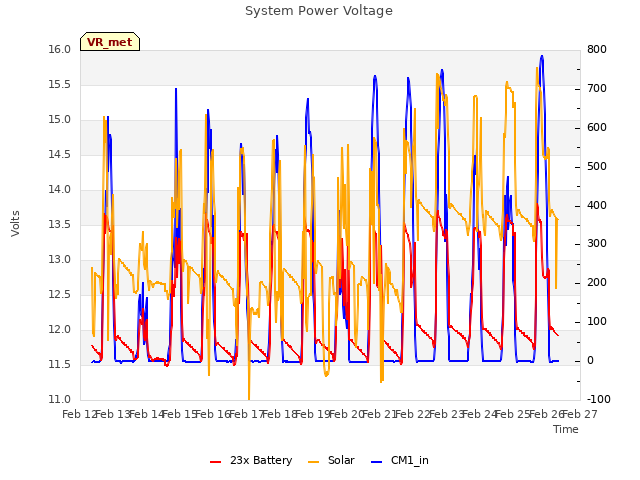Viewport: 640px width, 480px height.
Task: Click the 100 right axis value
Action: click(597, 322)
